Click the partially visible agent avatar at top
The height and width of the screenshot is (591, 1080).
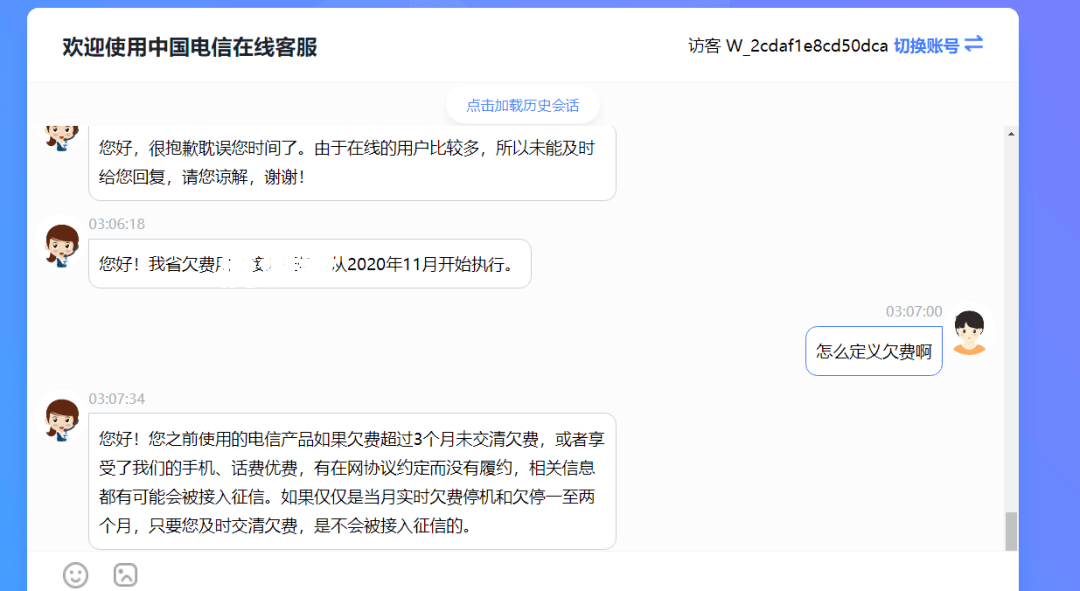[x=62, y=137]
